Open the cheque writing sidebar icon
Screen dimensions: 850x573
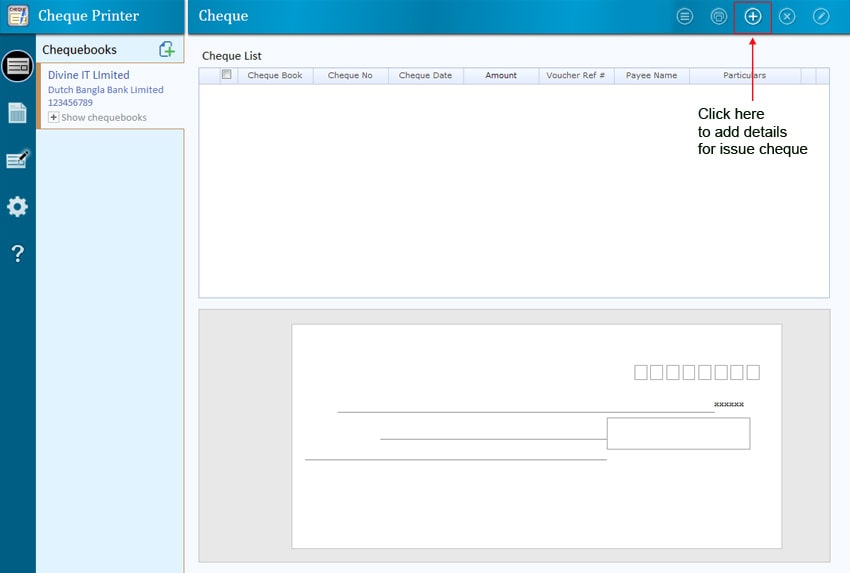17,160
